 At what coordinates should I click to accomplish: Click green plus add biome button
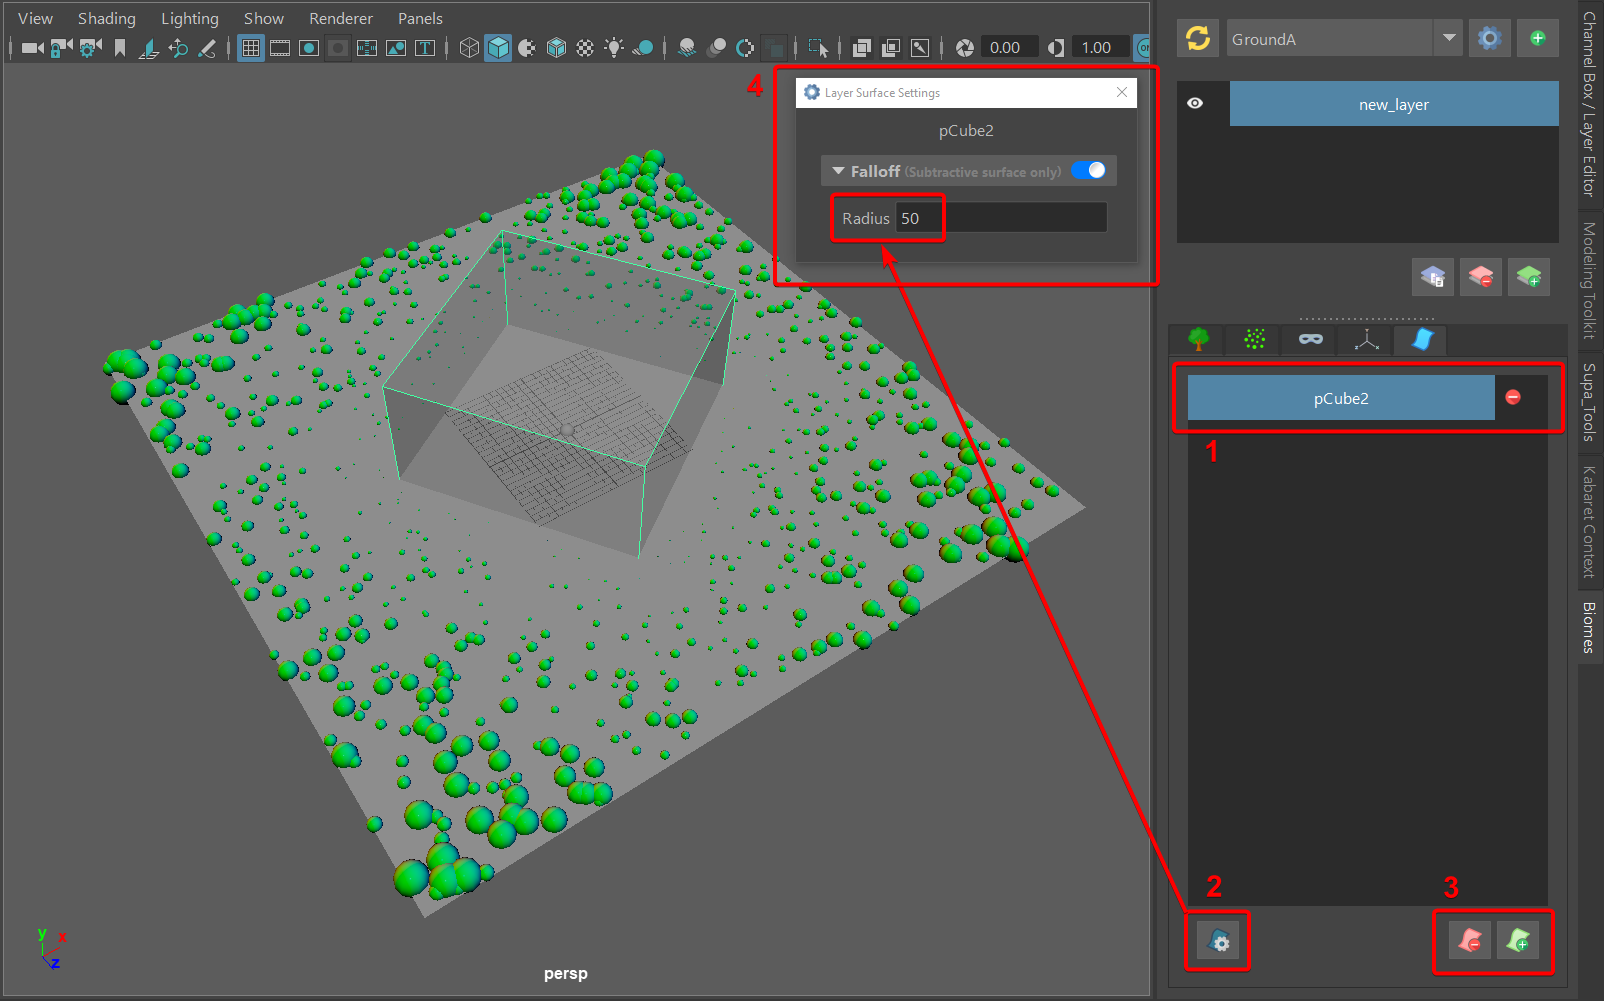[x=1537, y=38]
